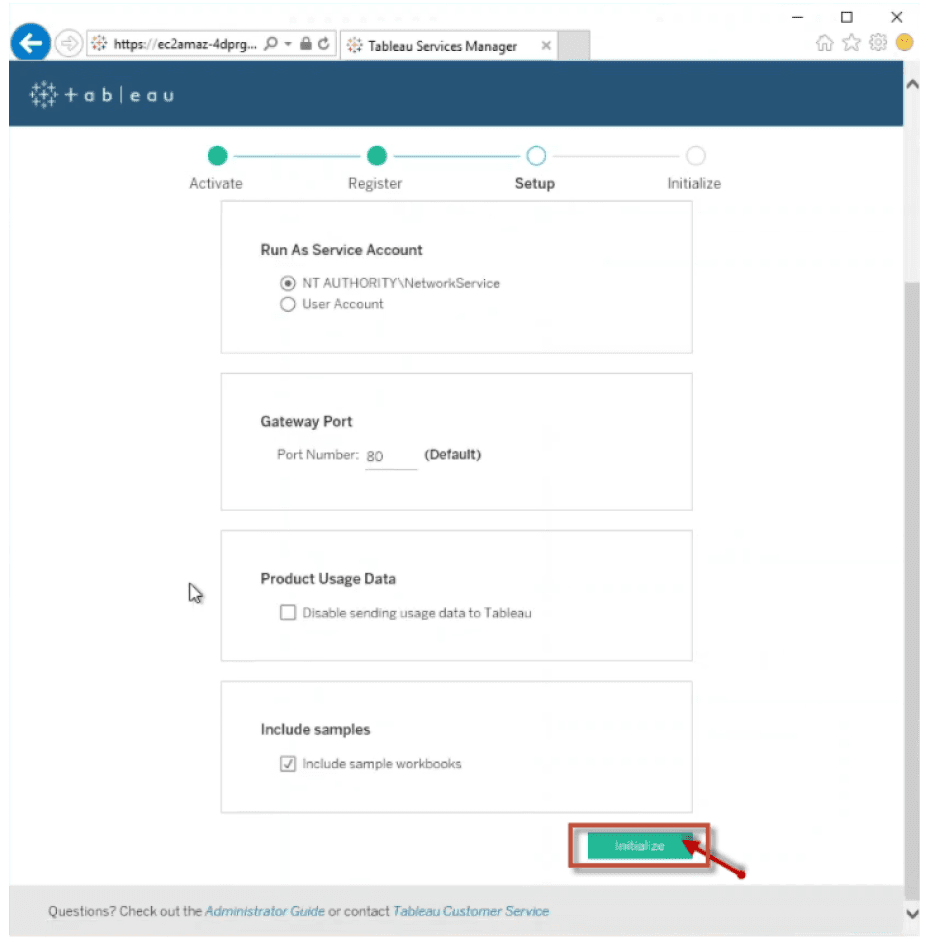Screen dimensions: 926x950
Task: Click the Initialize step circle
Action: [x=695, y=156]
